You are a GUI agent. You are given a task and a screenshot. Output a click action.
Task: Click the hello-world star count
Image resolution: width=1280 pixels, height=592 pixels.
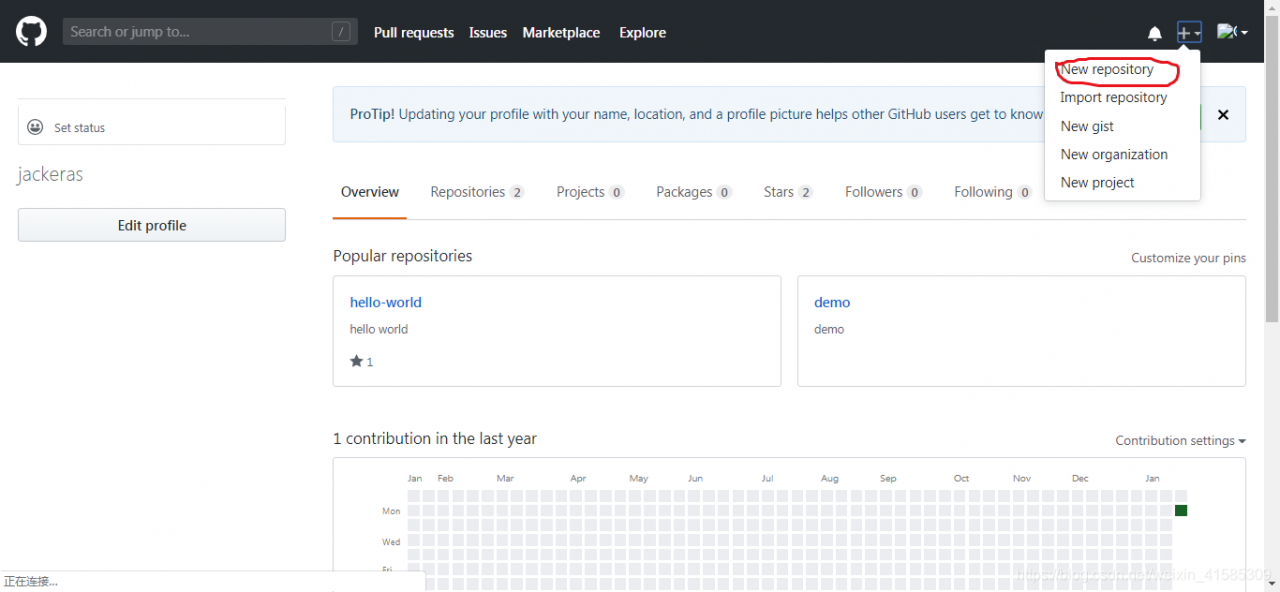click(370, 362)
